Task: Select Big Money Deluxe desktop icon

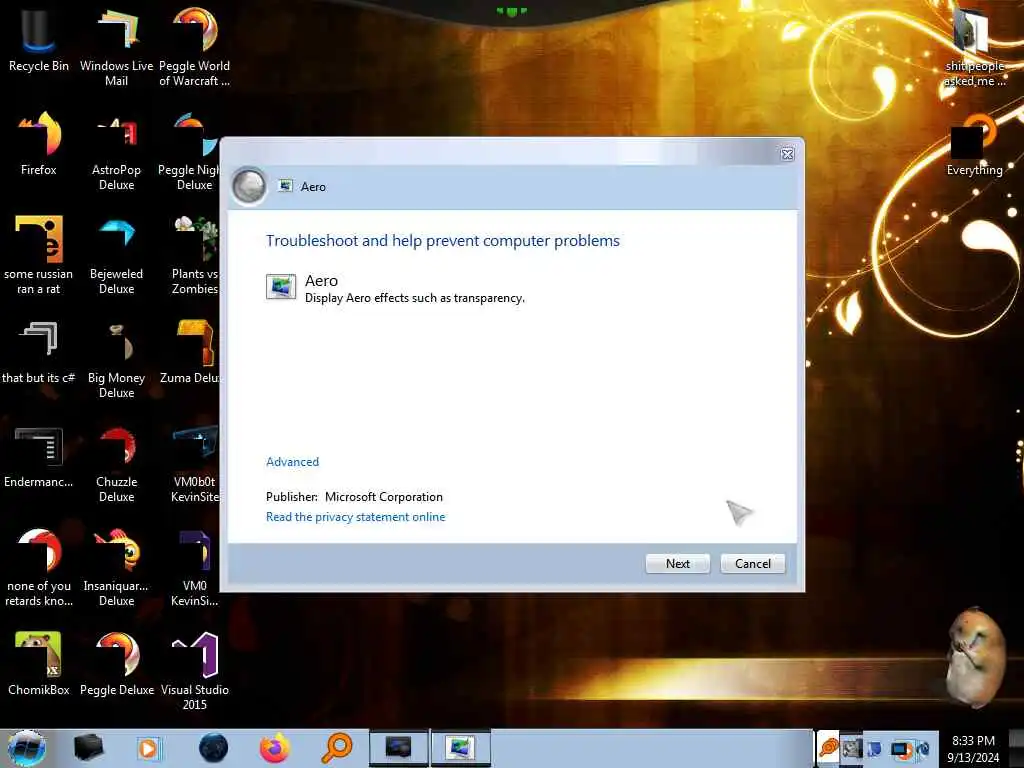Action: [x=116, y=359]
